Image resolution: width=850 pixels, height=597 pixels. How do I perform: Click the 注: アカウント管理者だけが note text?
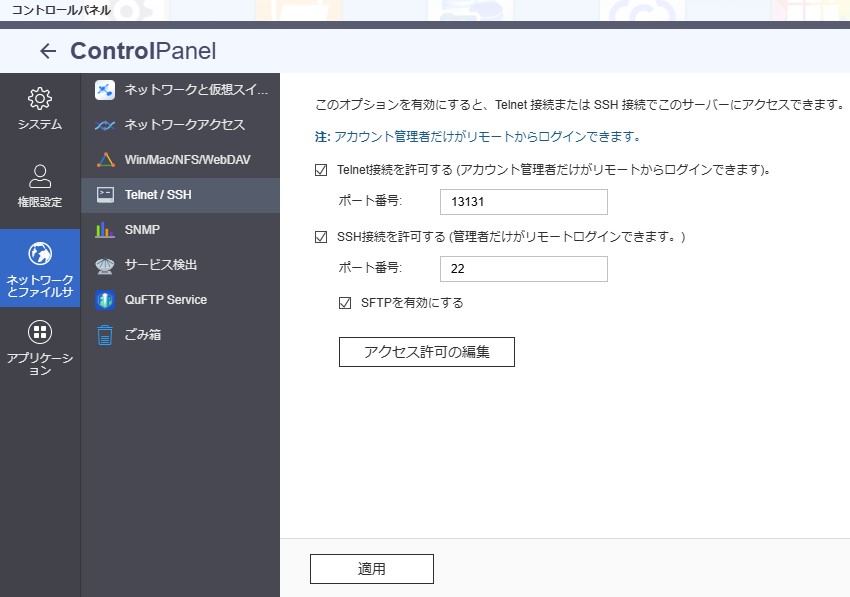pyautogui.click(x=477, y=137)
